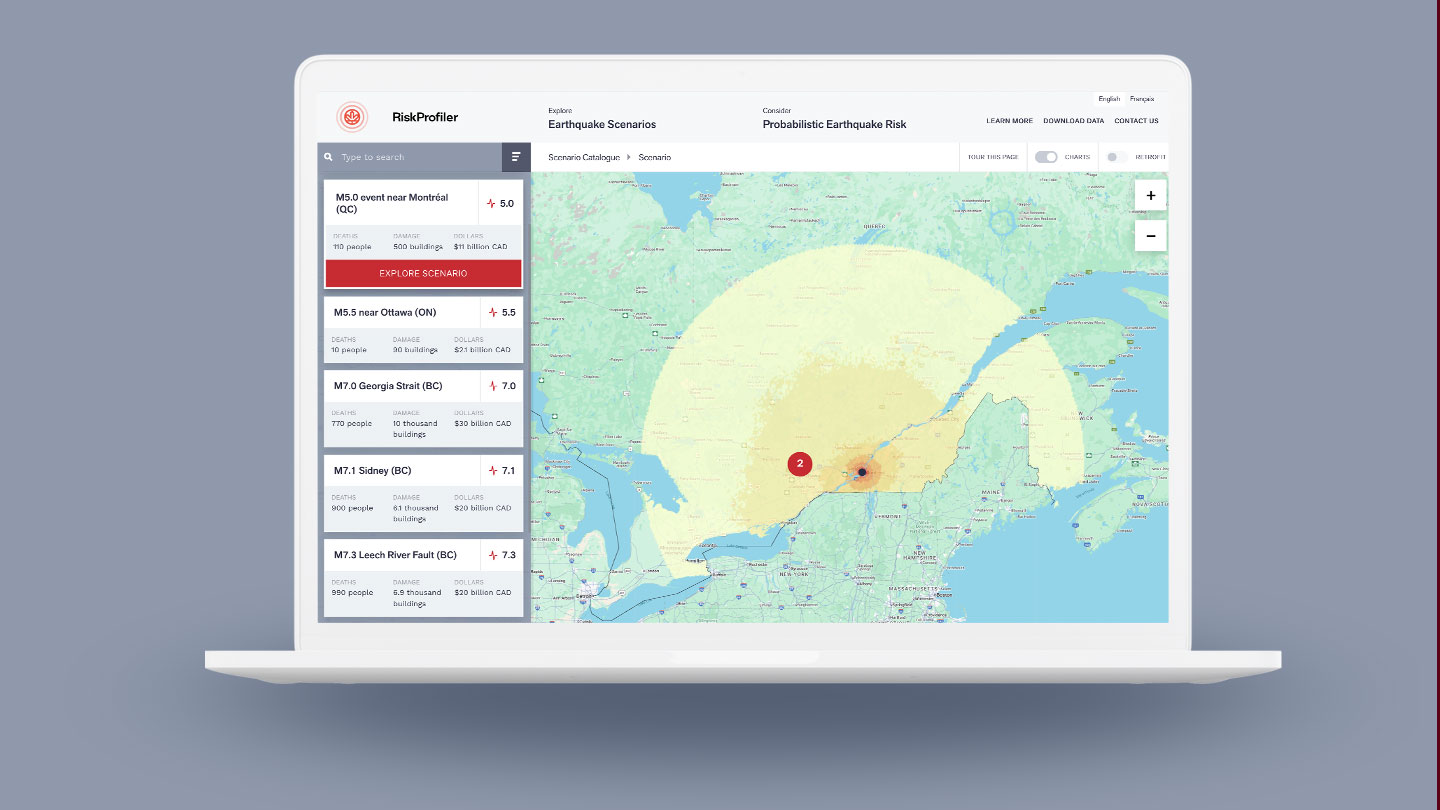Click the dark epicenter dot on the map
1440x810 pixels.
862,472
